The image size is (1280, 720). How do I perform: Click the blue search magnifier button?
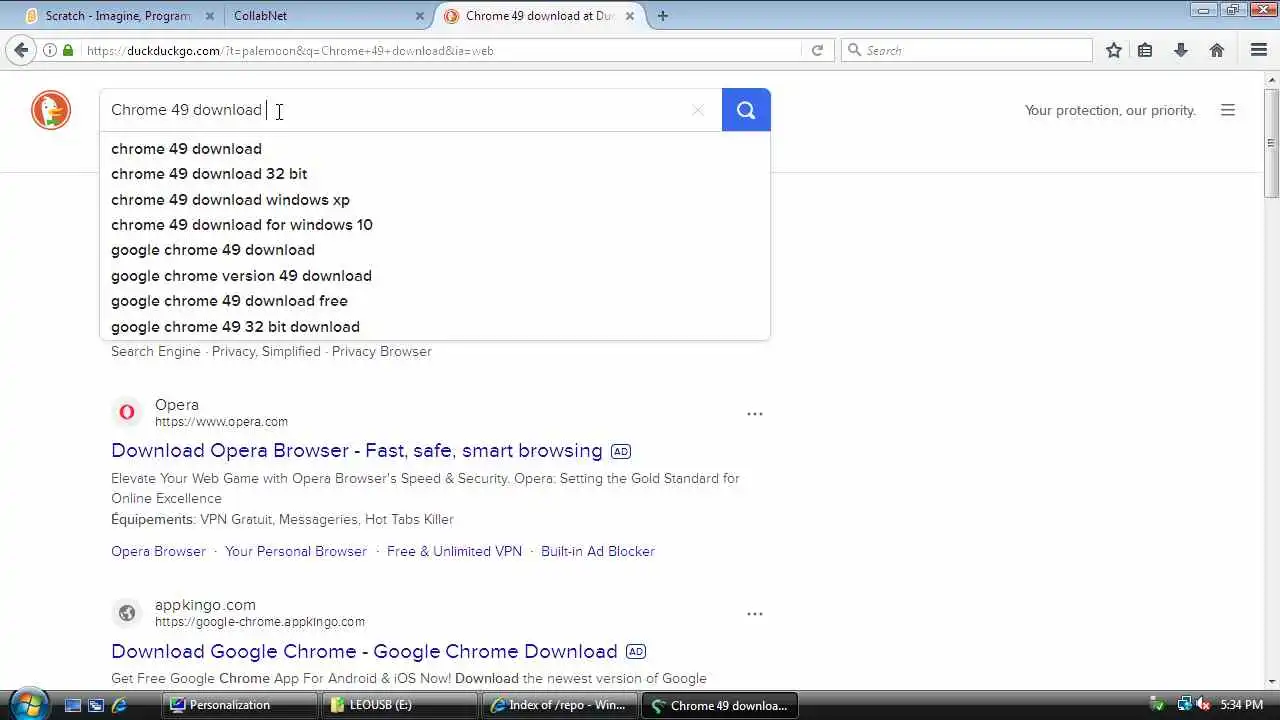(x=746, y=110)
